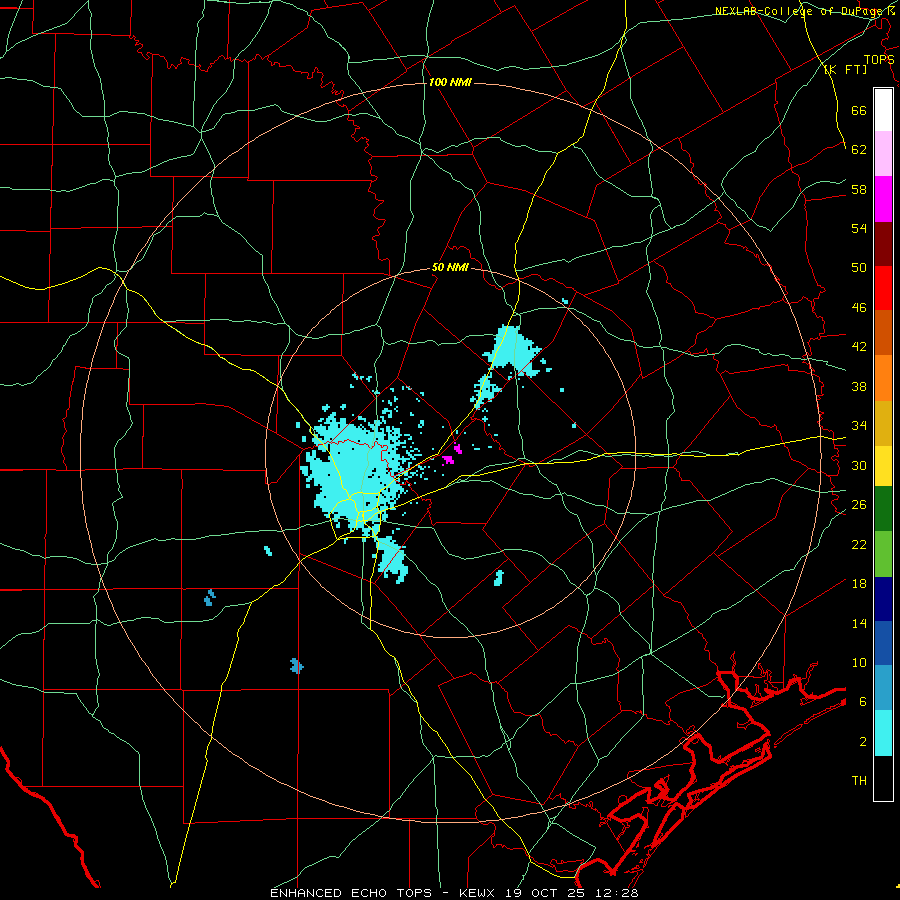Select the "50" scale label
900x900 pixels.
(859, 267)
